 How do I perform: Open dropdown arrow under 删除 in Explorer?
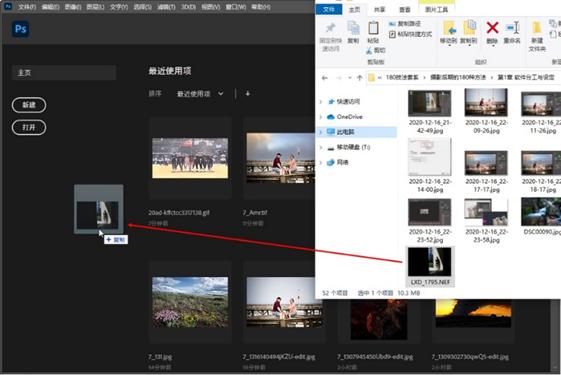(492, 46)
